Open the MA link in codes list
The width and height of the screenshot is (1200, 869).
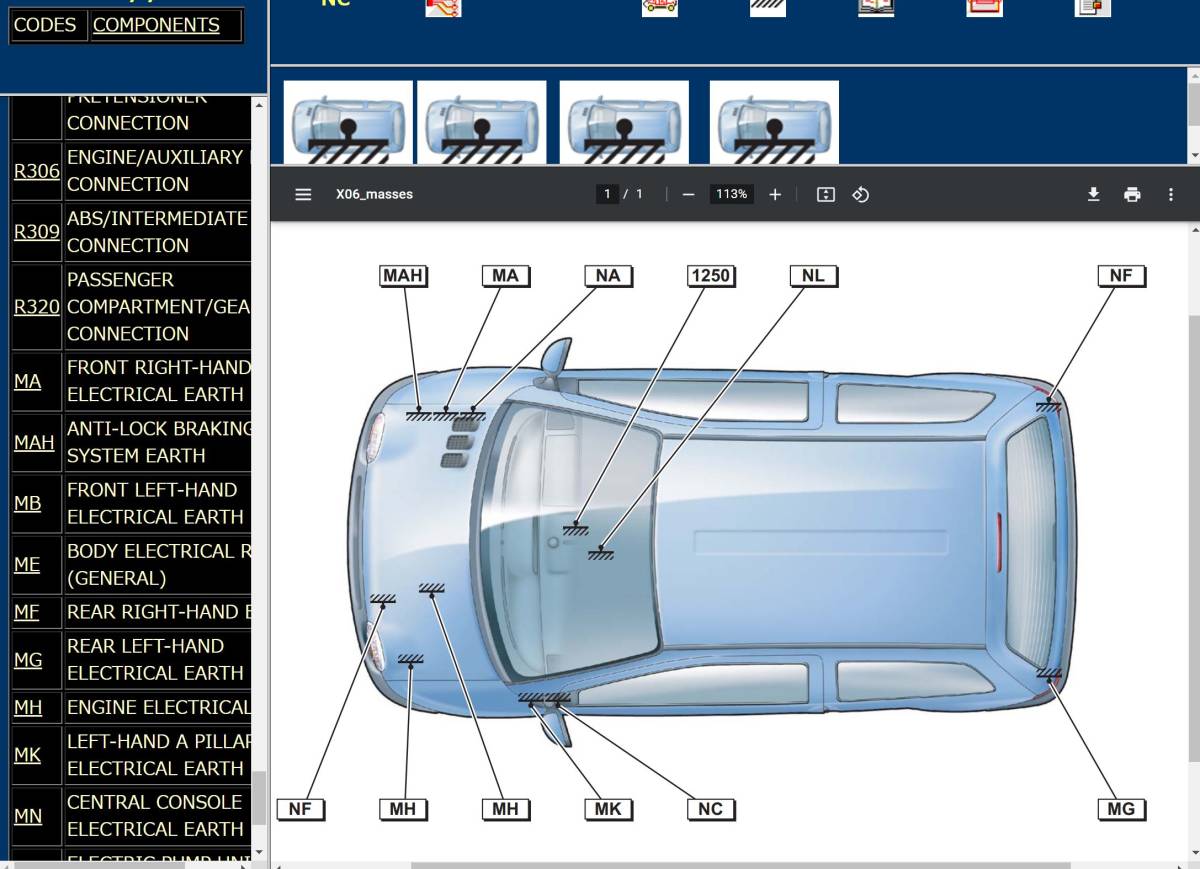click(x=28, y=381)
